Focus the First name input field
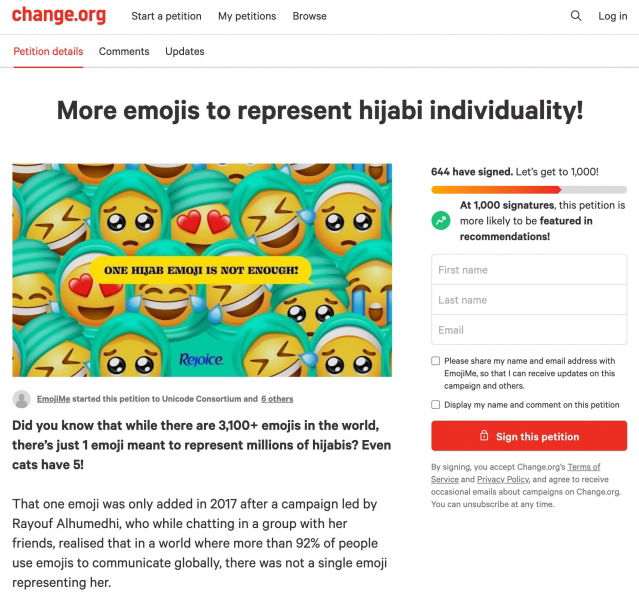 [x=529, y=270]
